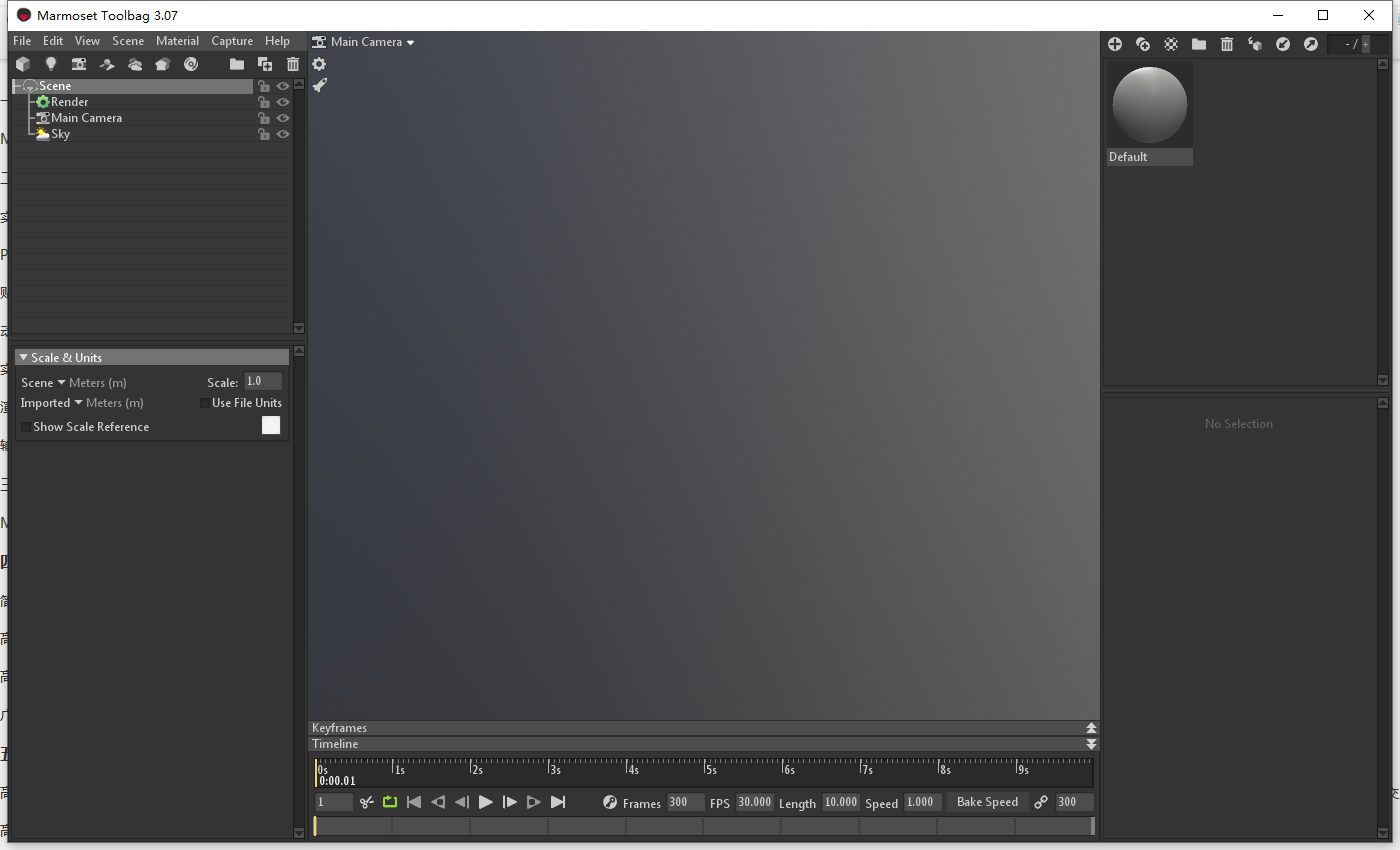Open the Imported units dropdown
The height and width of the screenshot is (850, 1400).
52,403
